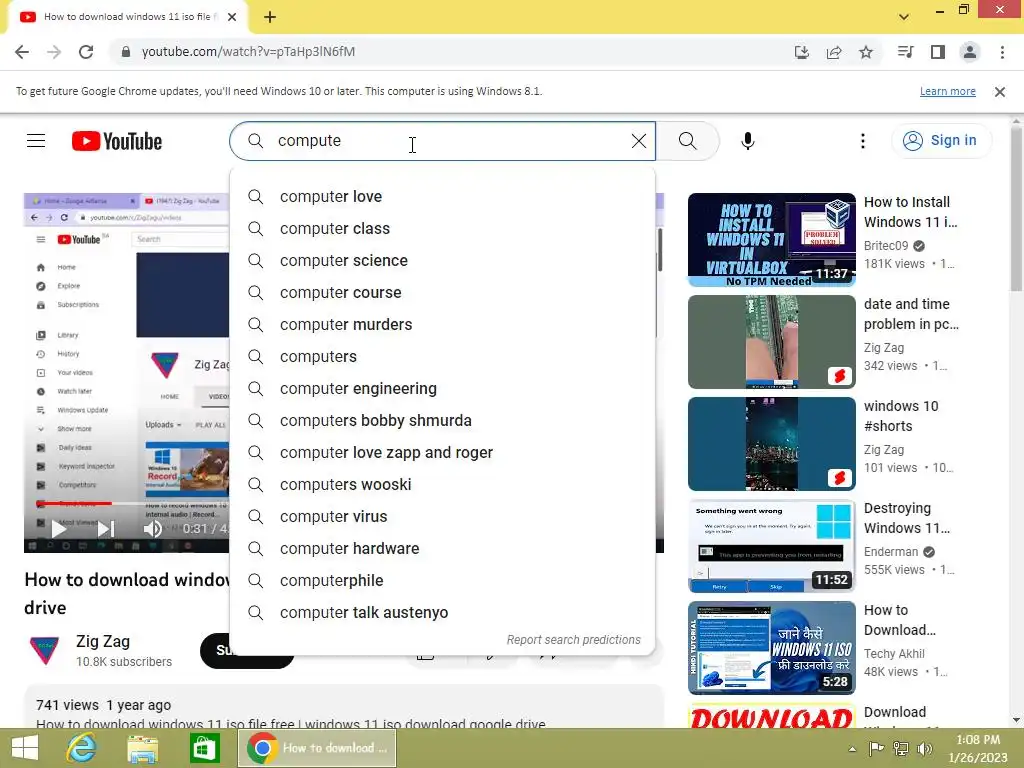Open the Zig Zag channel name

tap(103, 641)
